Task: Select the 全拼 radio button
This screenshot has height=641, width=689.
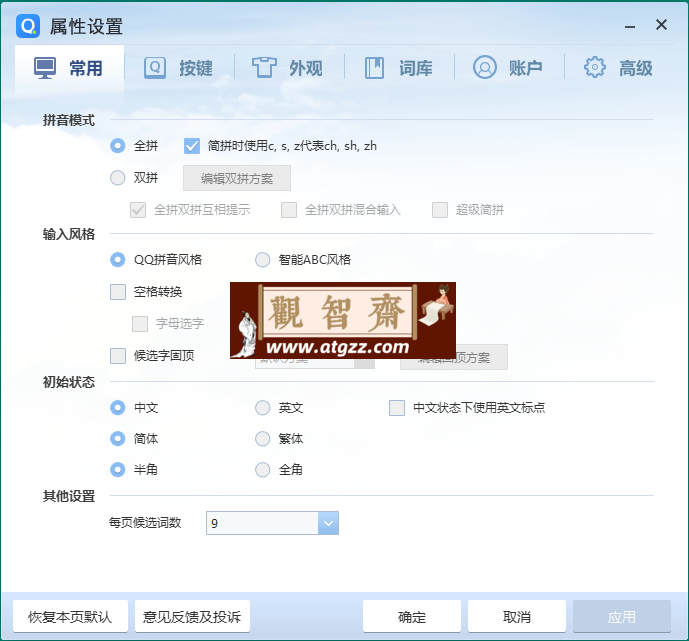Action: (x=118, y=146)
